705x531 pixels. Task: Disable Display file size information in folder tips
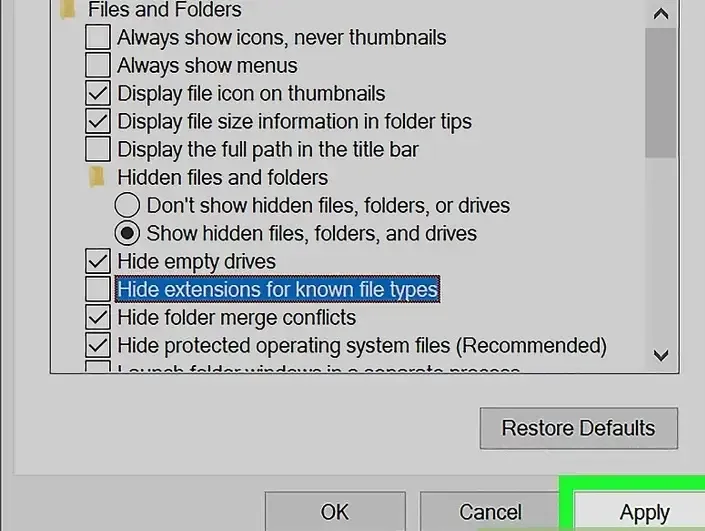pos(98,121)
